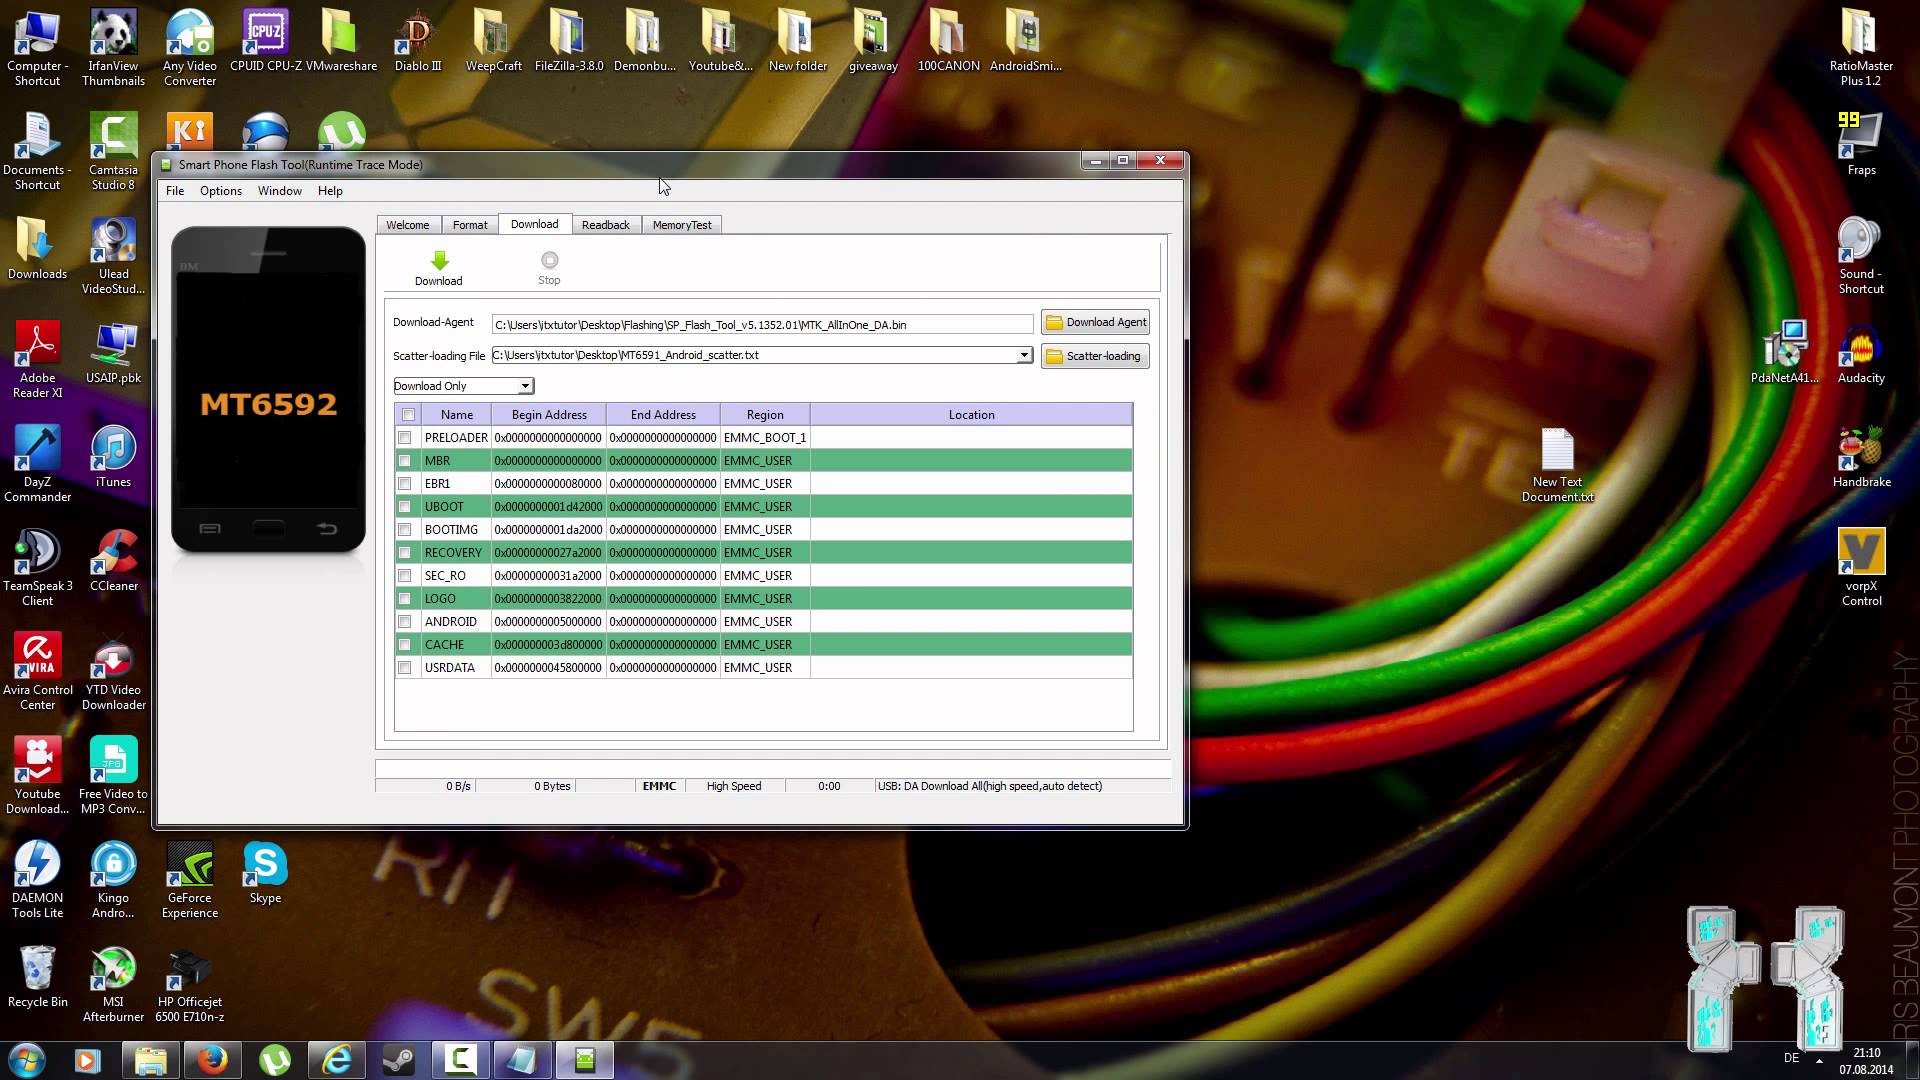Viewport: 1920px width, 1080px height.
Task: Switch to the Format tab
Action: click(470, 225)
